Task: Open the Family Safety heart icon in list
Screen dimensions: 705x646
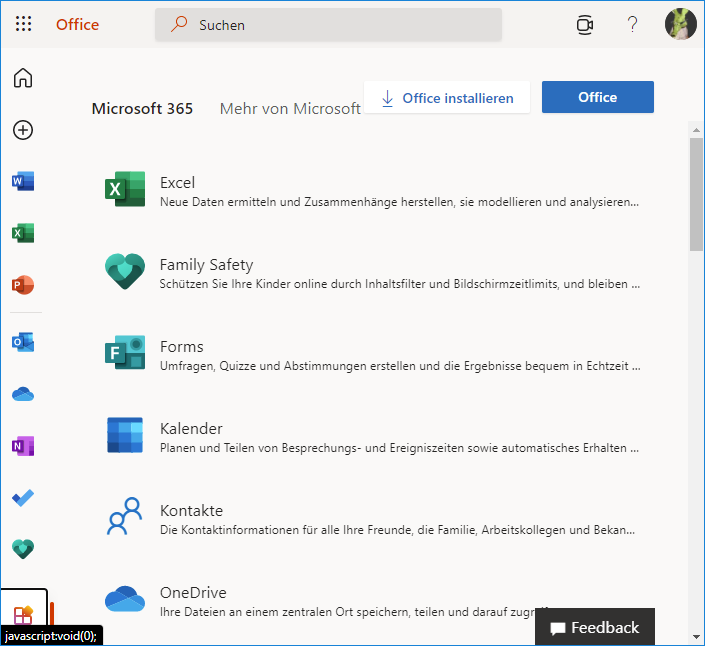Action: coord(125,271)
